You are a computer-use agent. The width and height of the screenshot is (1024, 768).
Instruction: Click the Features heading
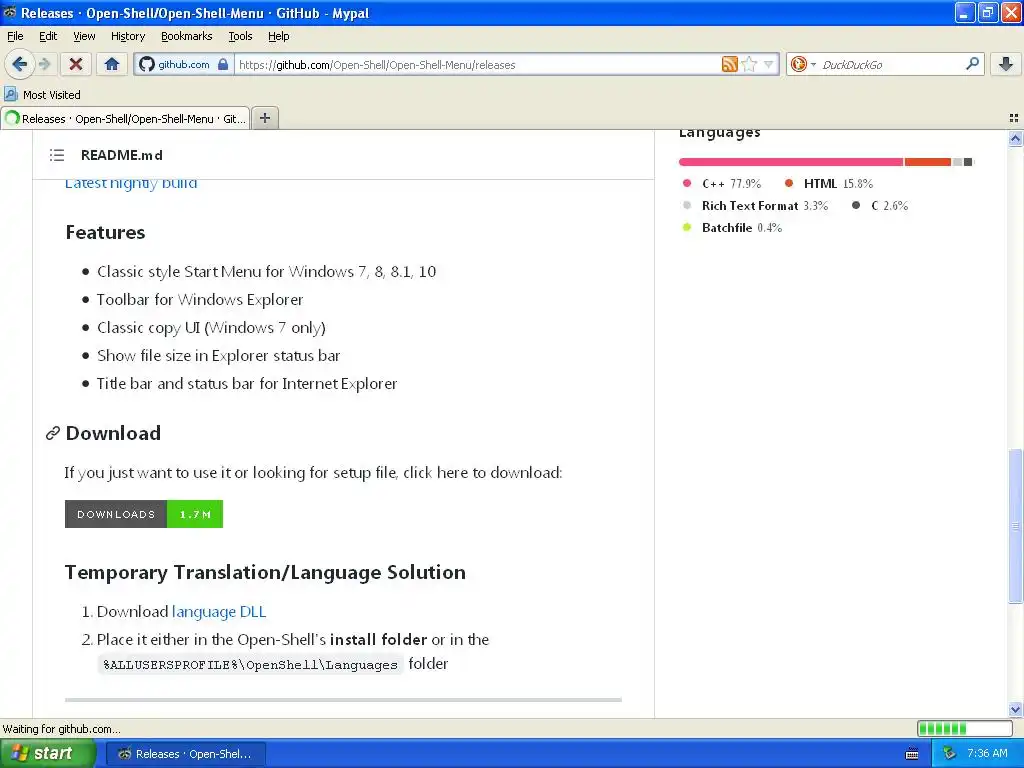pos(105,232)
